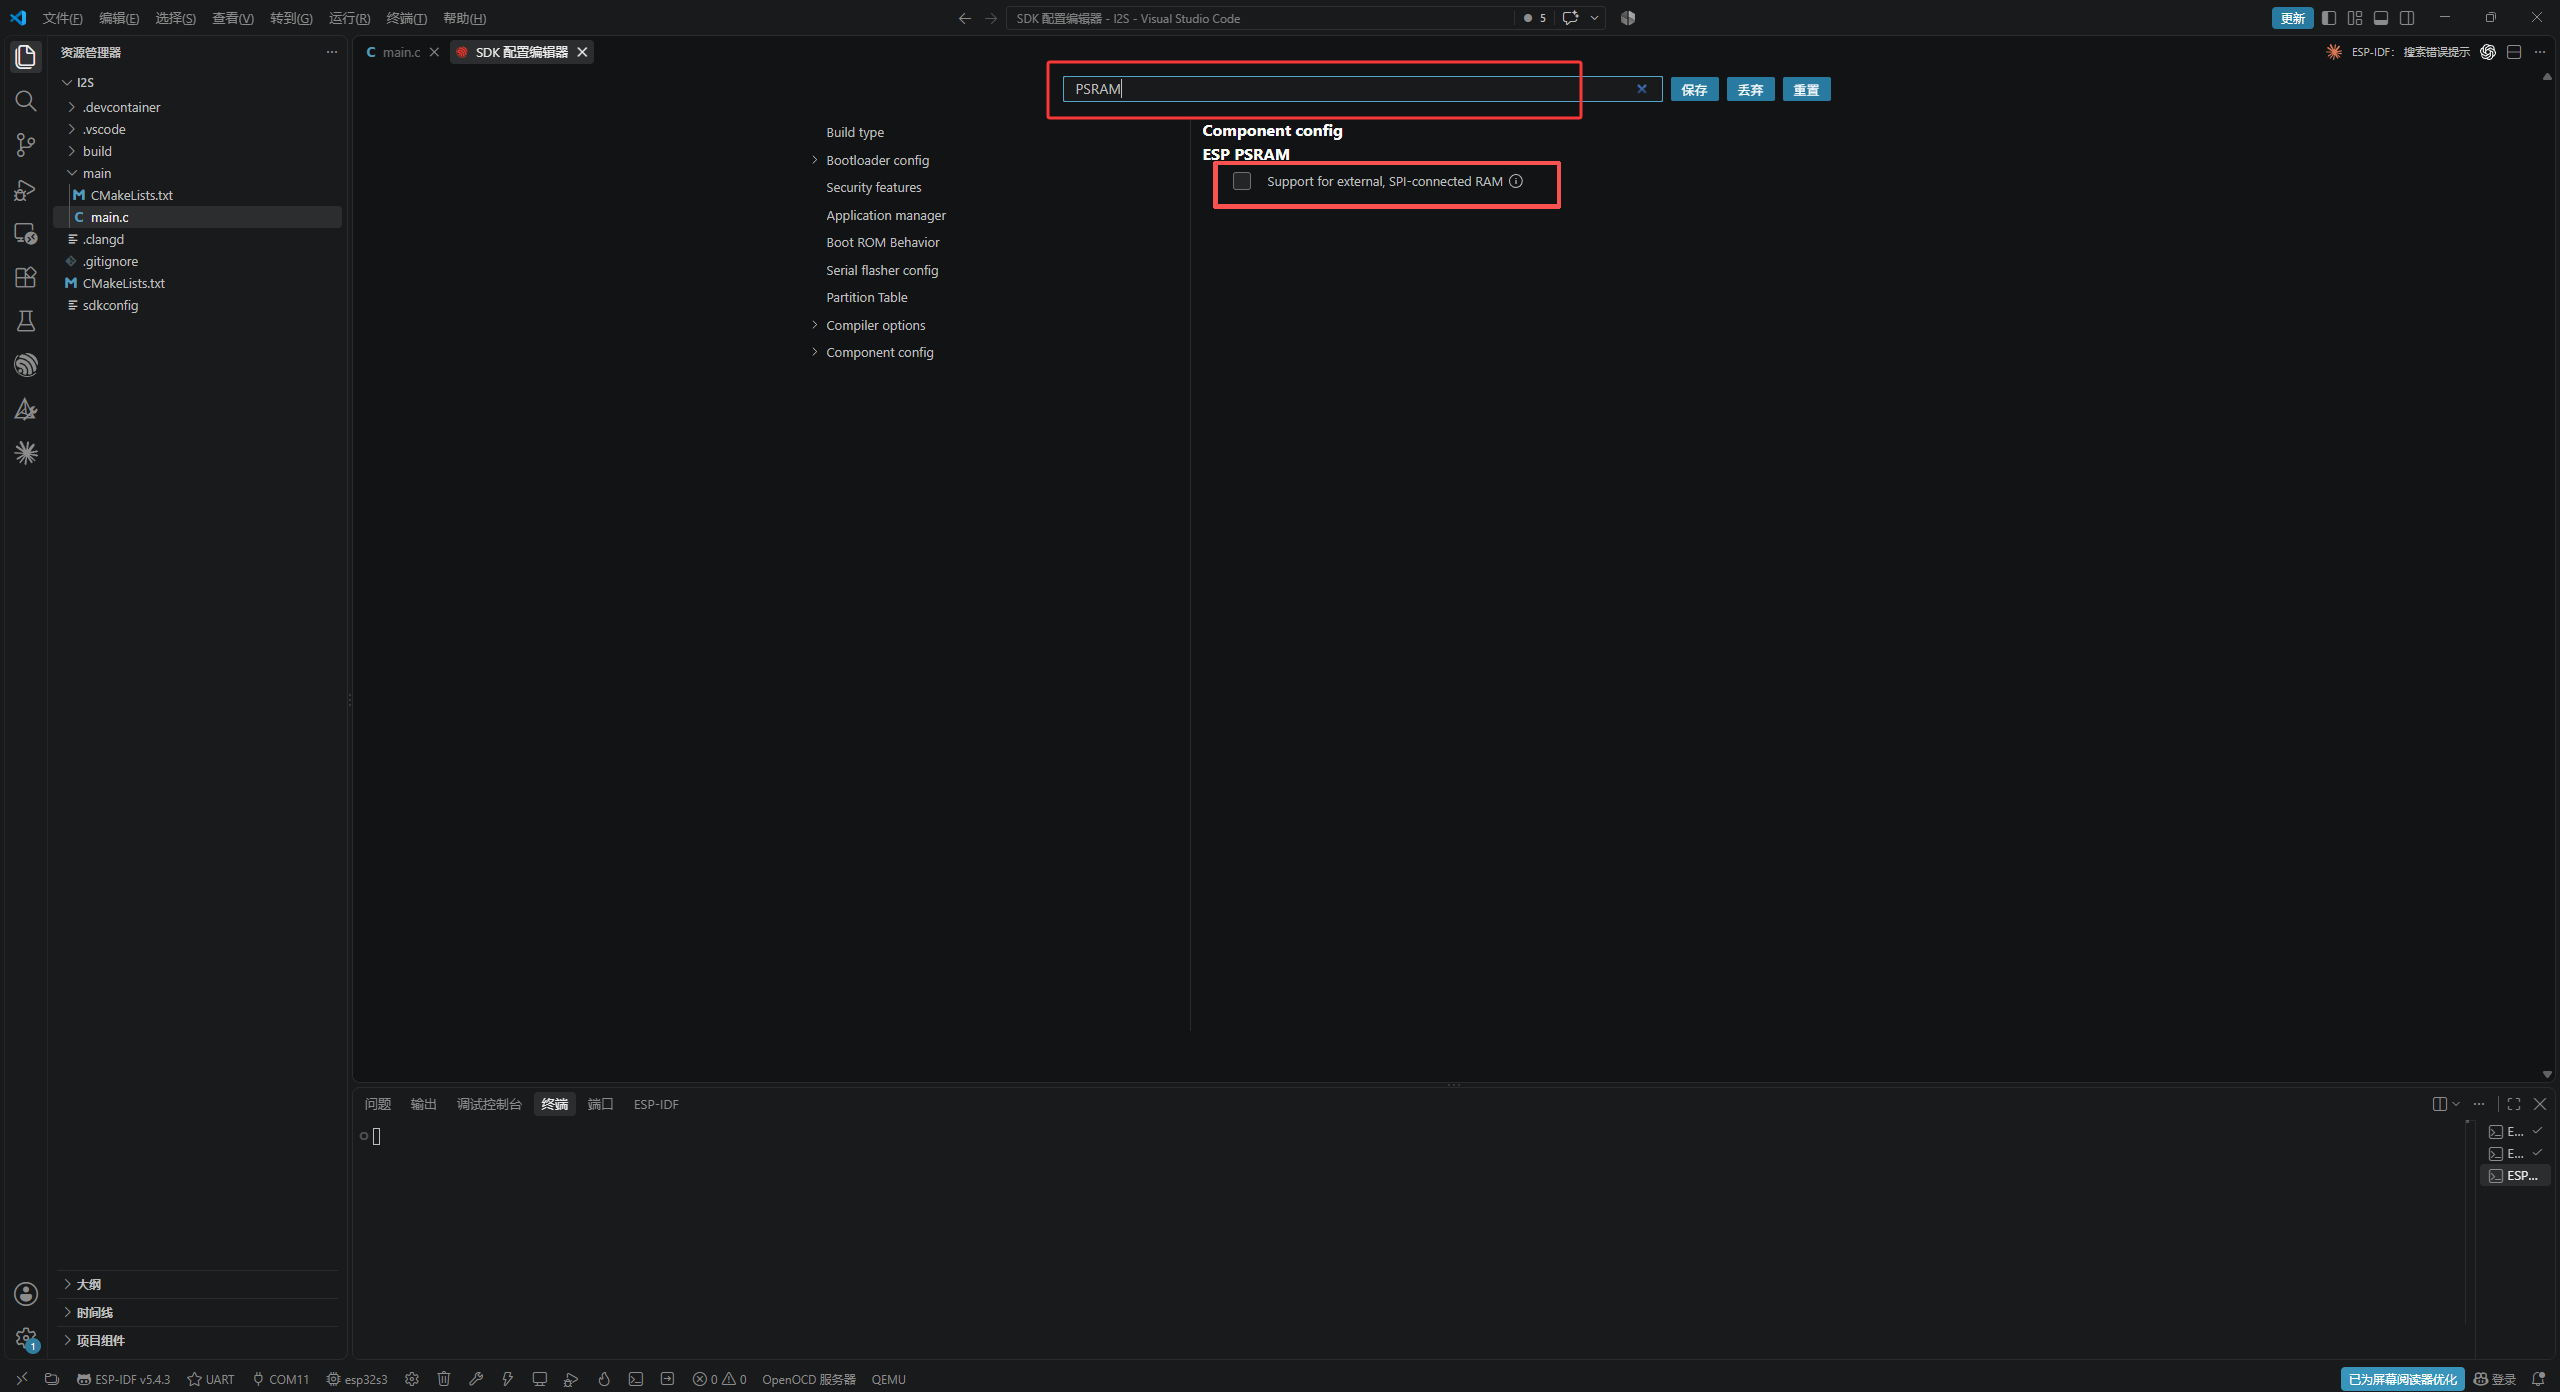This screenshot has width=2560, height=1392.
Task: Click the wrench Build Project status icon
Action: (x=476, y=1379)
